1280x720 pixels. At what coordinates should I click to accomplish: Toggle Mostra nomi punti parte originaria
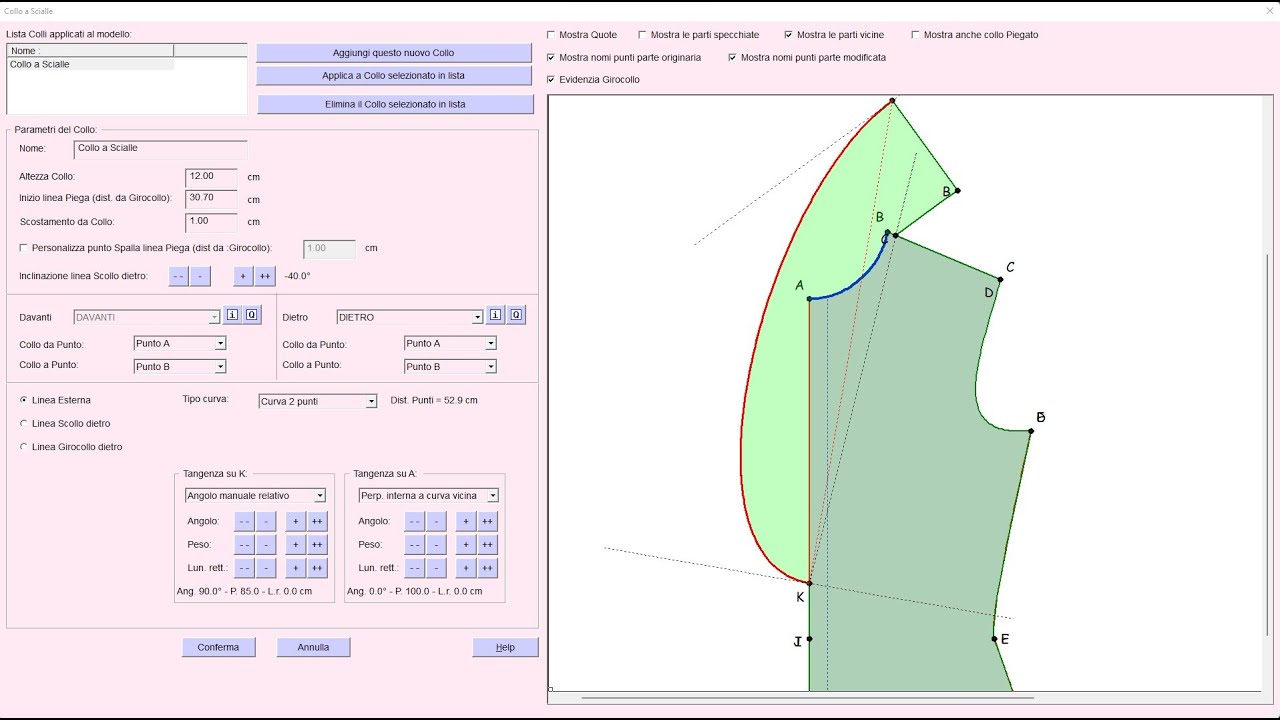(x=551, y=58)
